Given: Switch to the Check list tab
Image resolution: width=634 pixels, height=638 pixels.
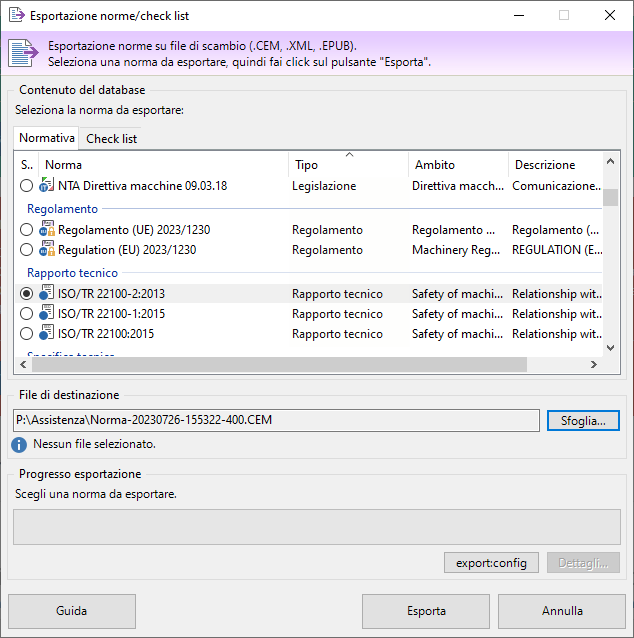Looking at the screenshot, I should pyautogui.click(x=112, y=139).
